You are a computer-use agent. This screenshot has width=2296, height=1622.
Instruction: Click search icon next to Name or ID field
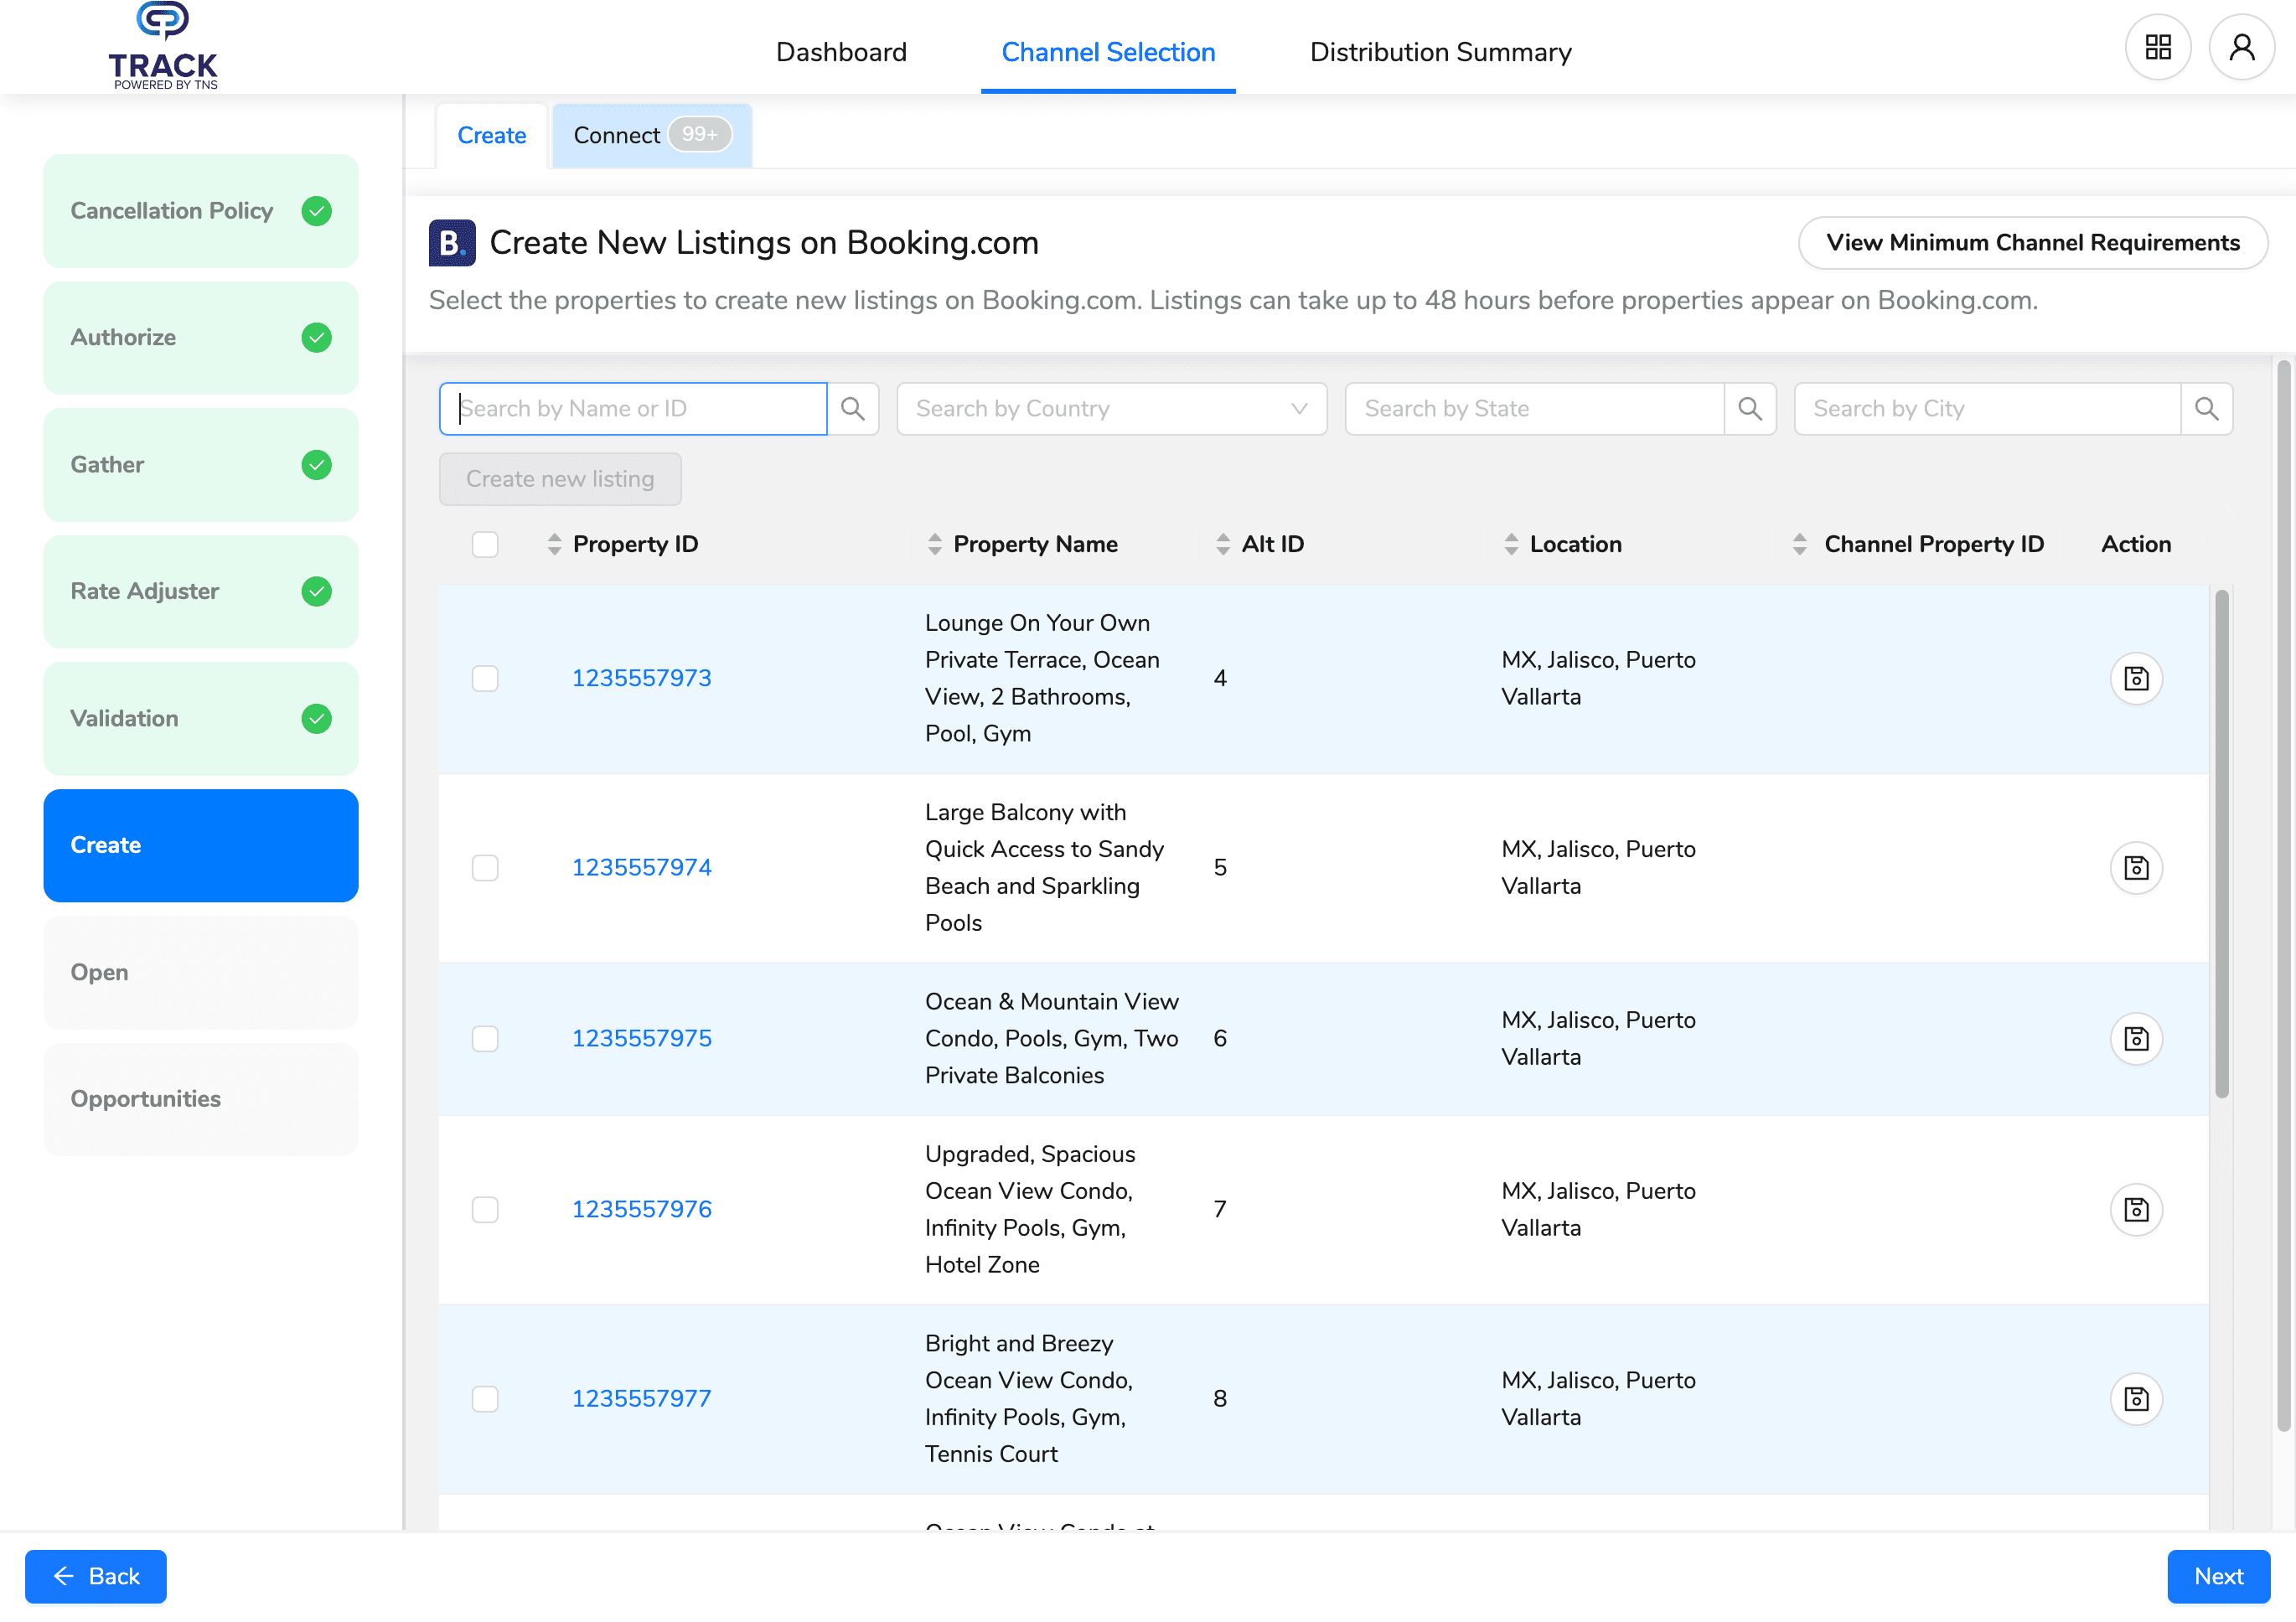click(853, 409)
